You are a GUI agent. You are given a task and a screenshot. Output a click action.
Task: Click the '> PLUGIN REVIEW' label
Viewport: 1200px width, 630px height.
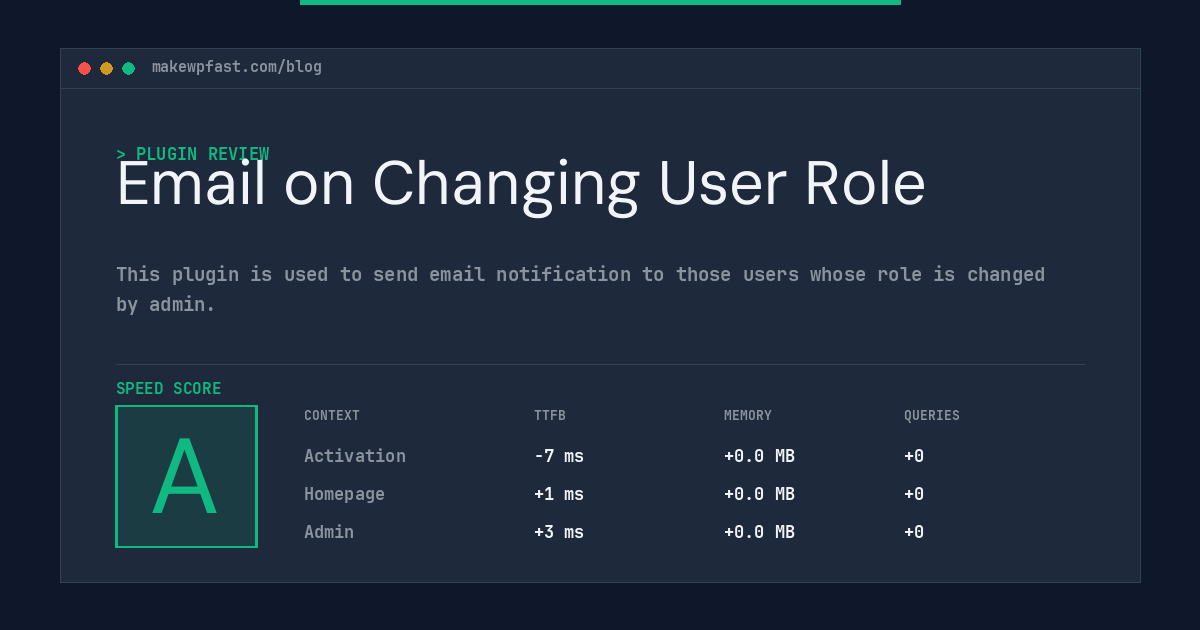point(193,154)
